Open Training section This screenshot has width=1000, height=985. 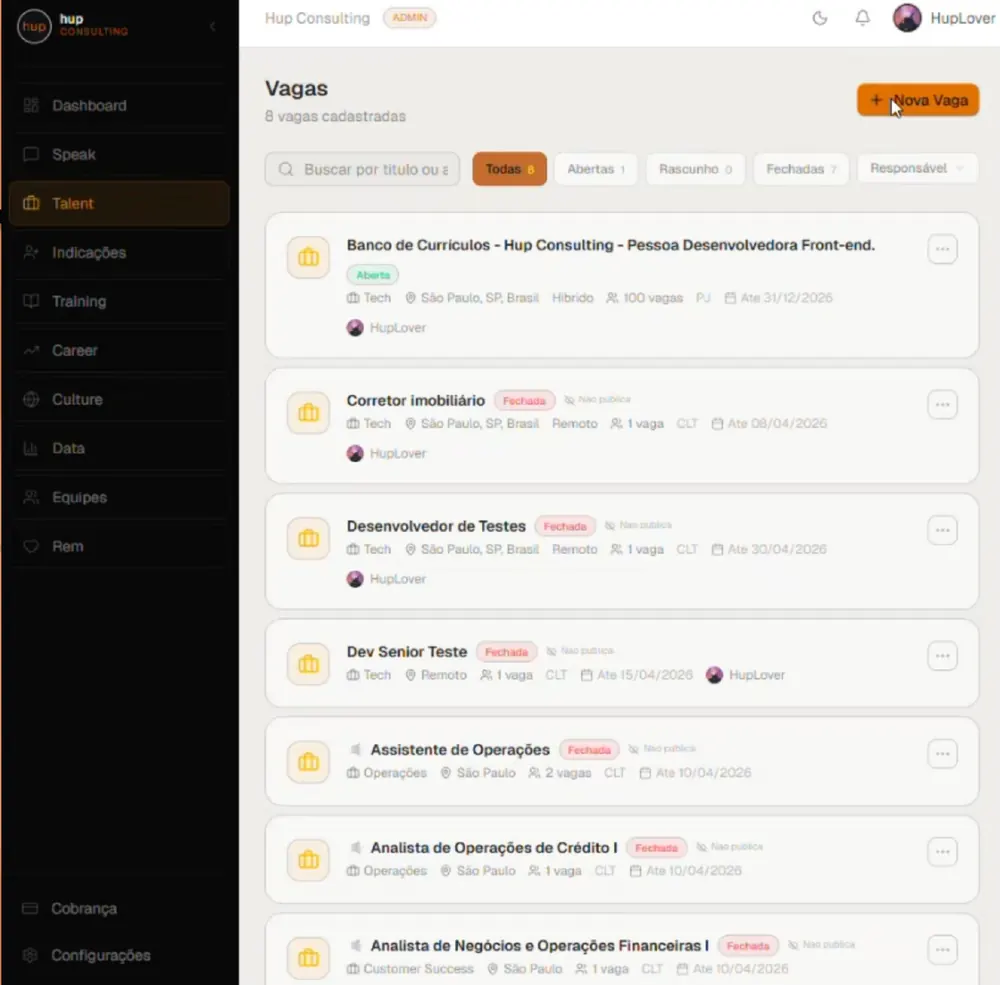[x=119, y=301]
